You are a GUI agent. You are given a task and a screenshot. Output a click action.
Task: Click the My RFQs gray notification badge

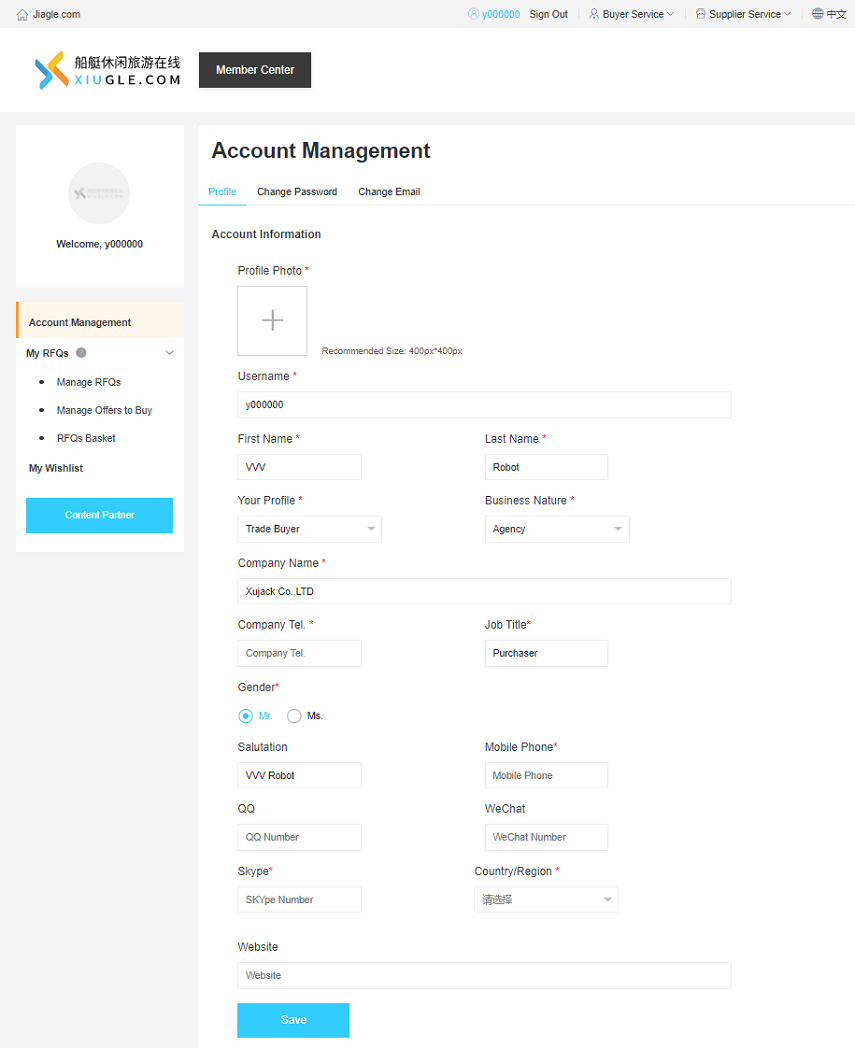coord(81,352)
